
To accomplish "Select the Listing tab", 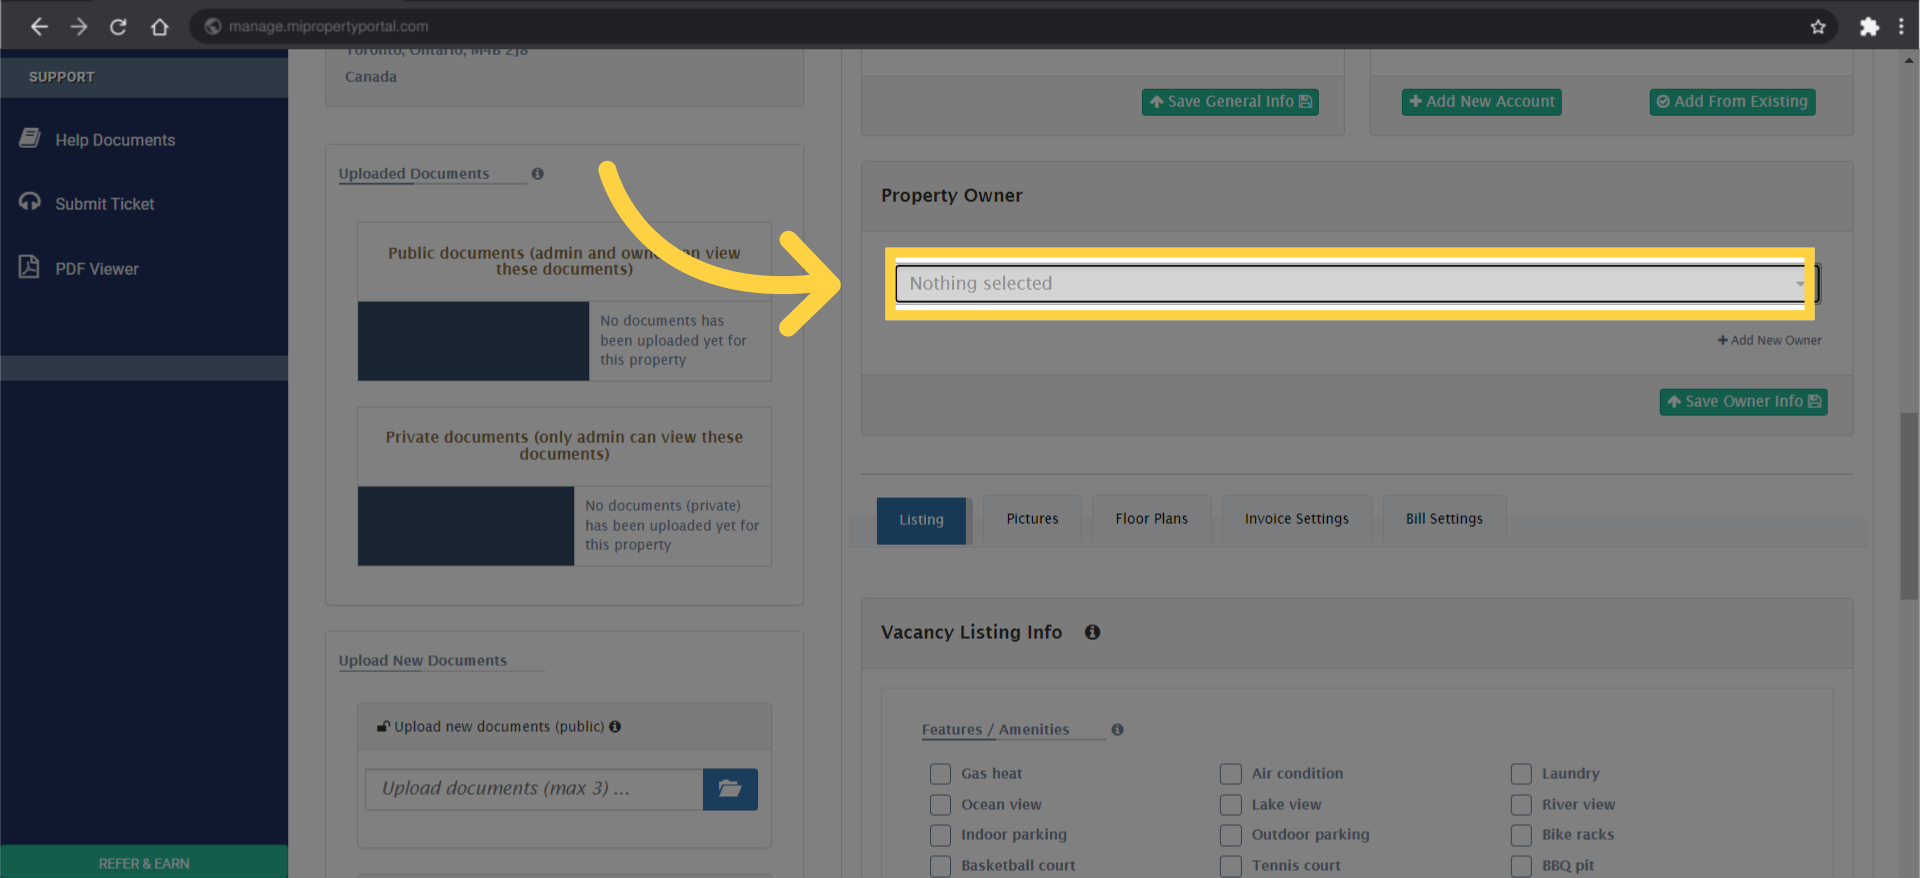I will click(x=921, y=520).
